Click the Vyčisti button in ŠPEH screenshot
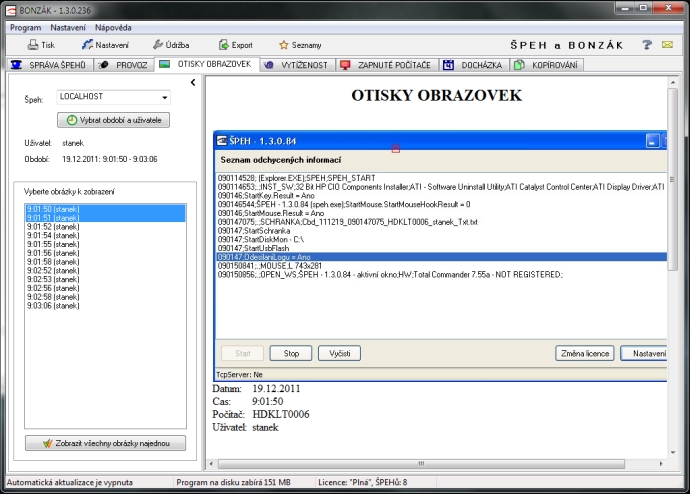 (x=339, y=353)
